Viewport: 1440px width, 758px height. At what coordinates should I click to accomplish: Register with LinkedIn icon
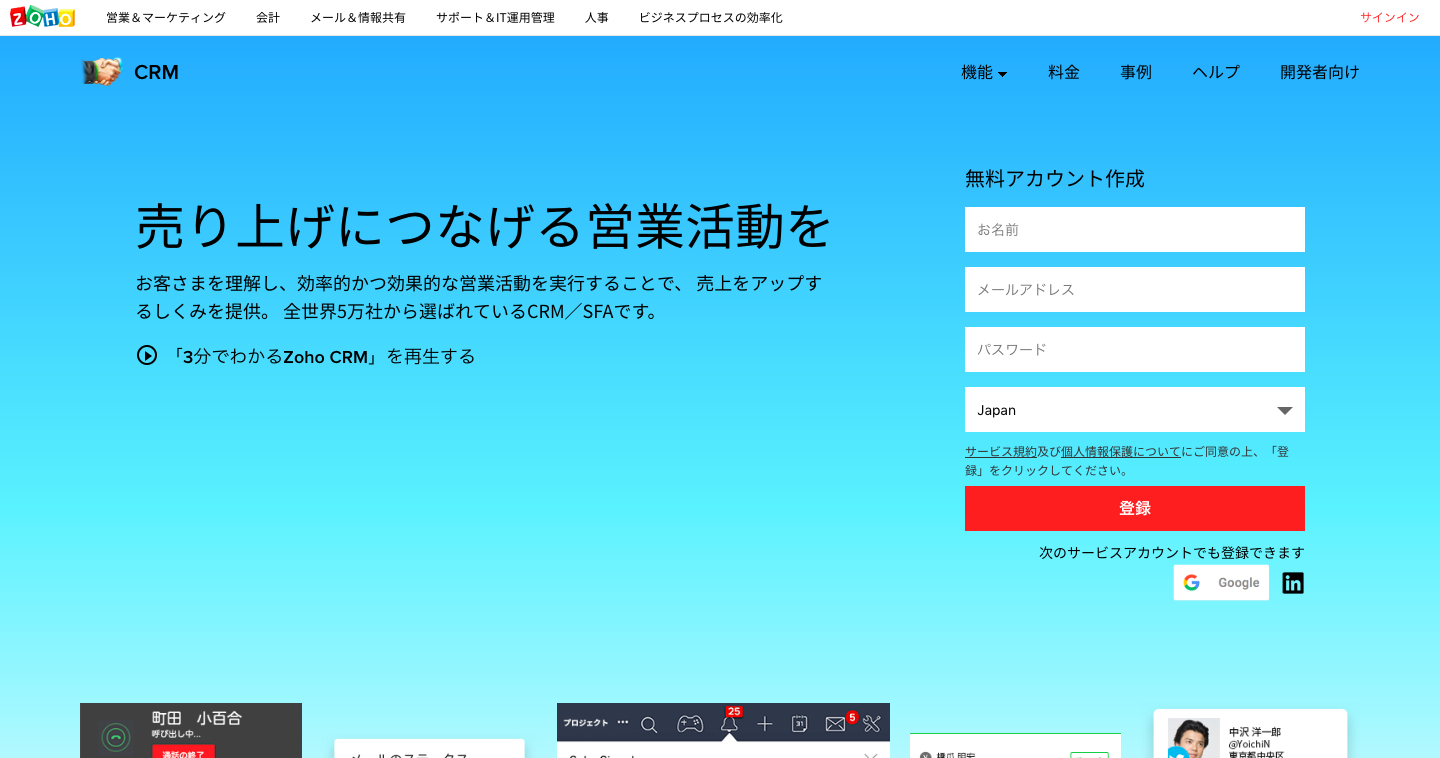pyautogui.click(x=1293, y=583)
